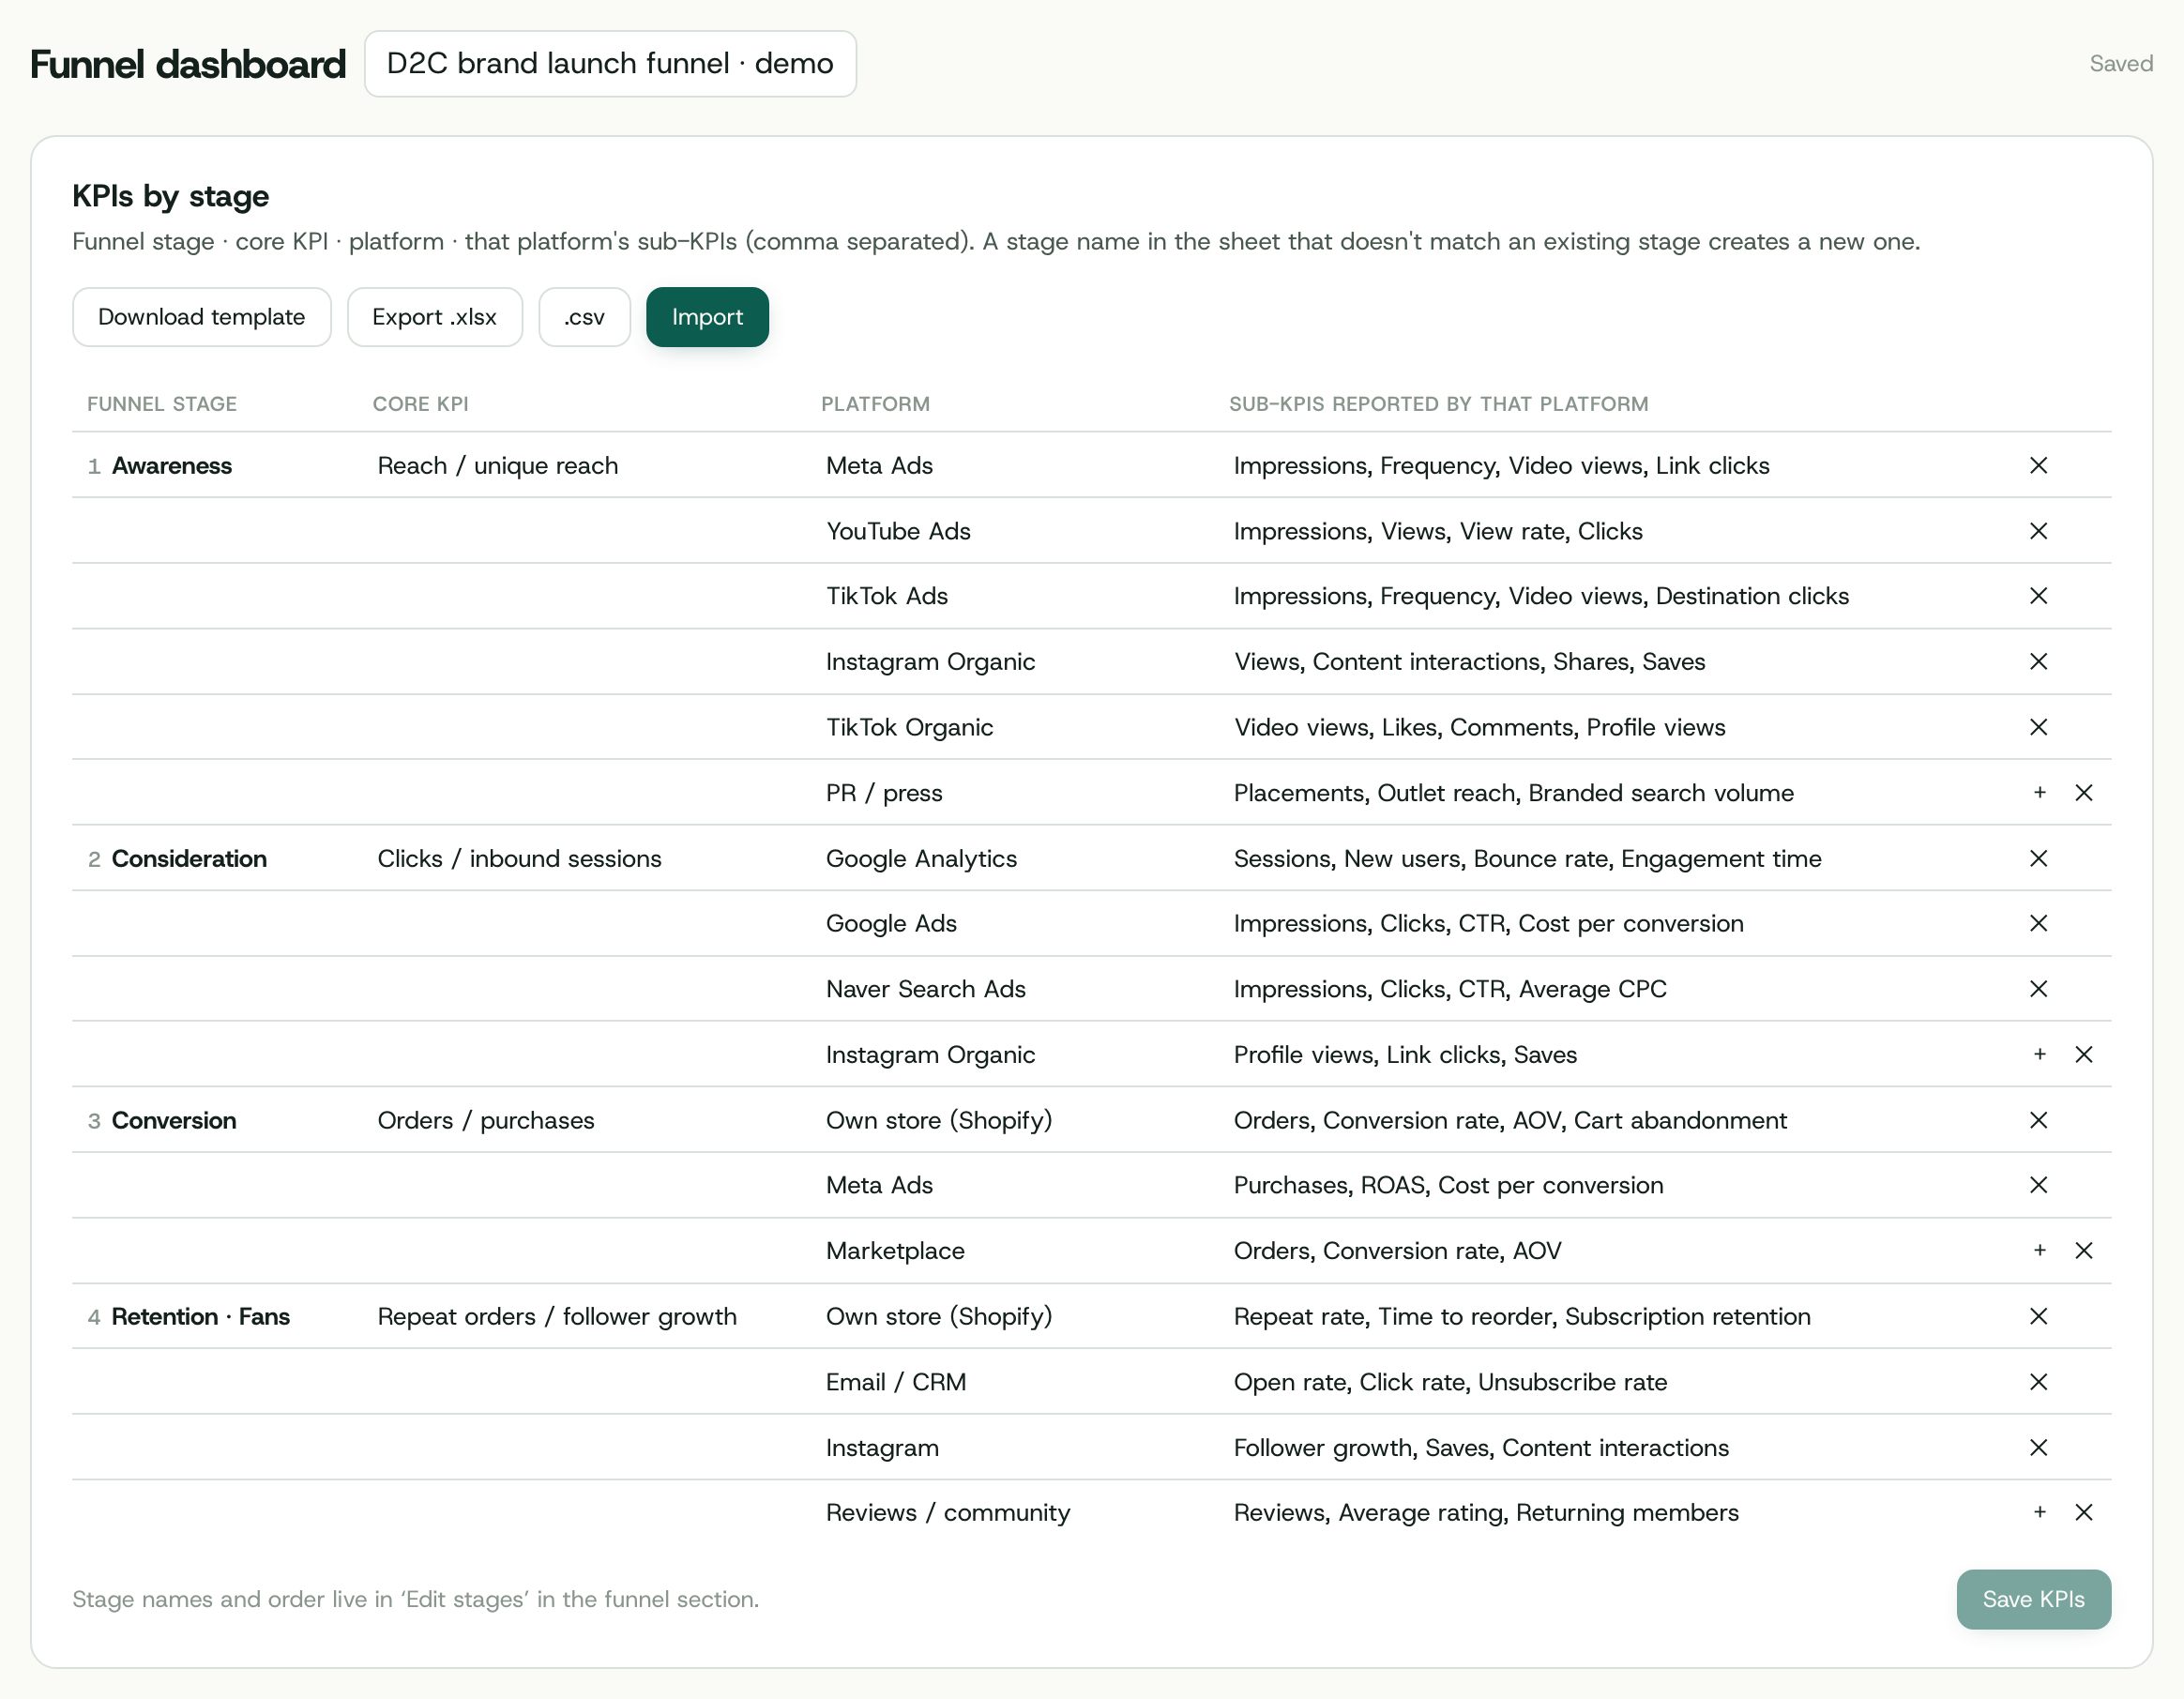Remove the TikTok Organic row
Image resolution: width=2184 pixels, height=1699 pixels.
tap(2038, 727)
